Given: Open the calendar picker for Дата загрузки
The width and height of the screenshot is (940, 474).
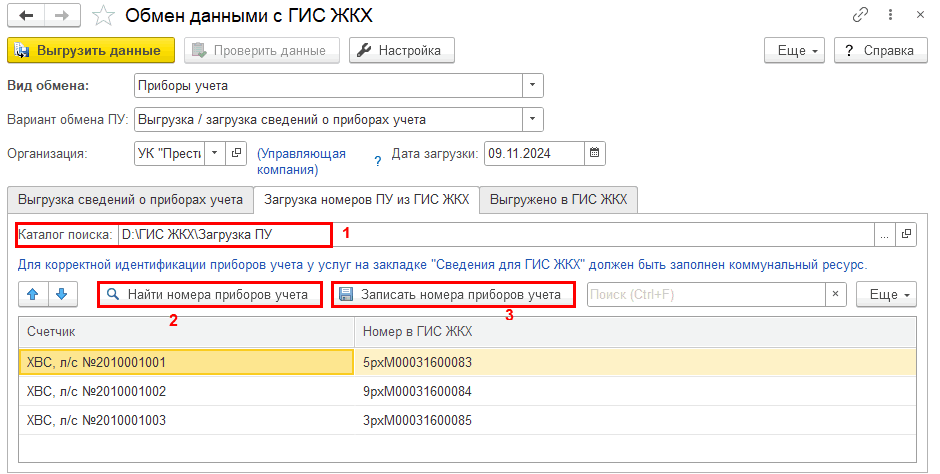Looking at the screenshot, I should pos(594,153).
